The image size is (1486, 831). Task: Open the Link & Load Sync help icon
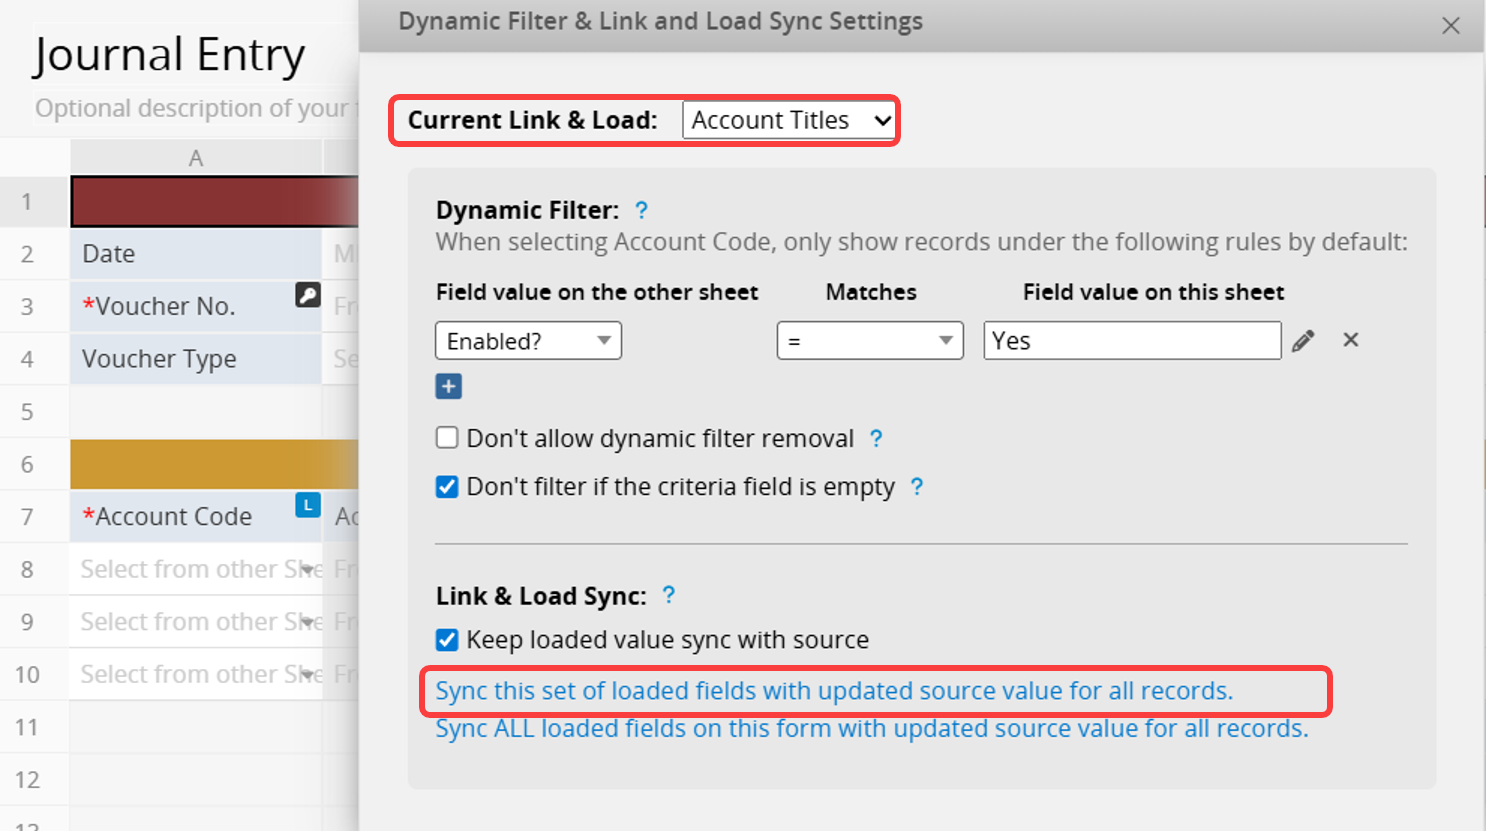point(669,595)
